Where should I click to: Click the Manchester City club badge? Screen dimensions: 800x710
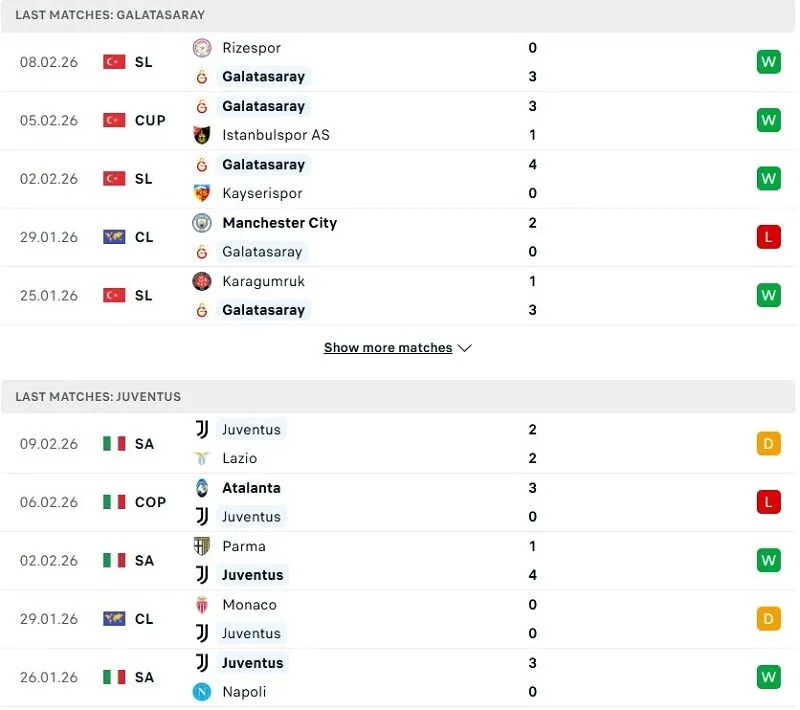tap(203, 223)
